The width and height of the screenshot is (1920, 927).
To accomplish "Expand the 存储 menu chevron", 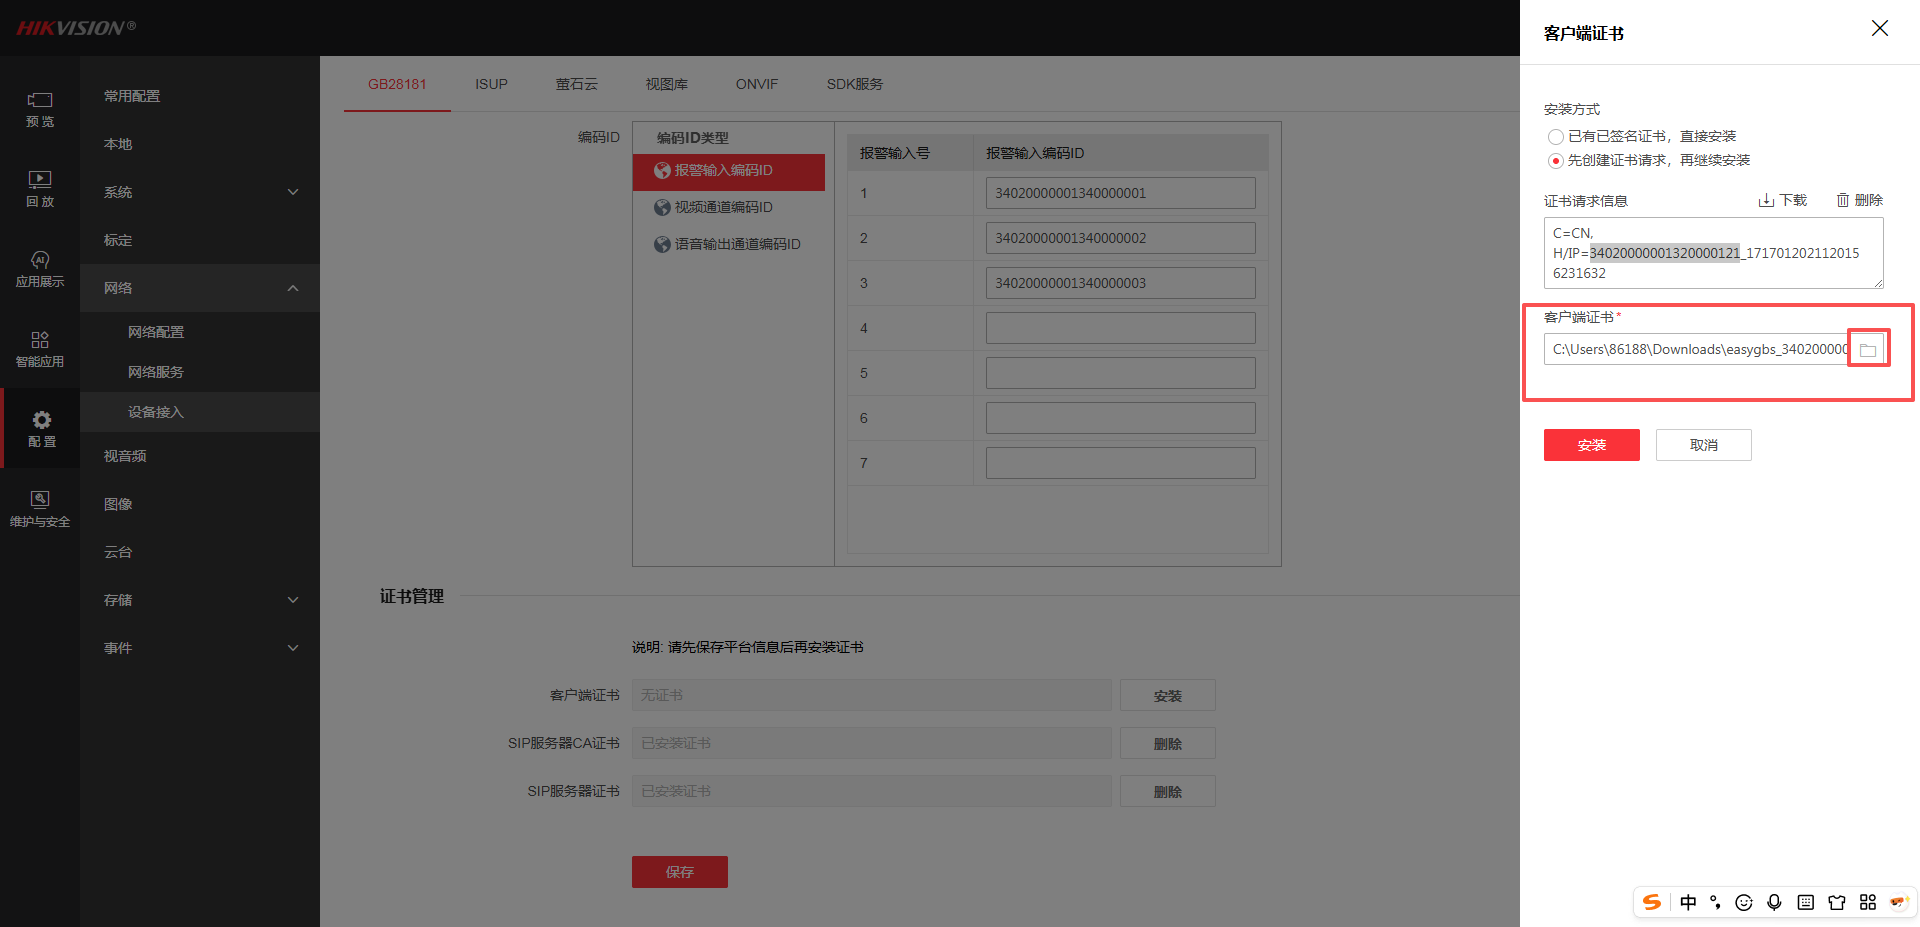I will click(293, 600).
